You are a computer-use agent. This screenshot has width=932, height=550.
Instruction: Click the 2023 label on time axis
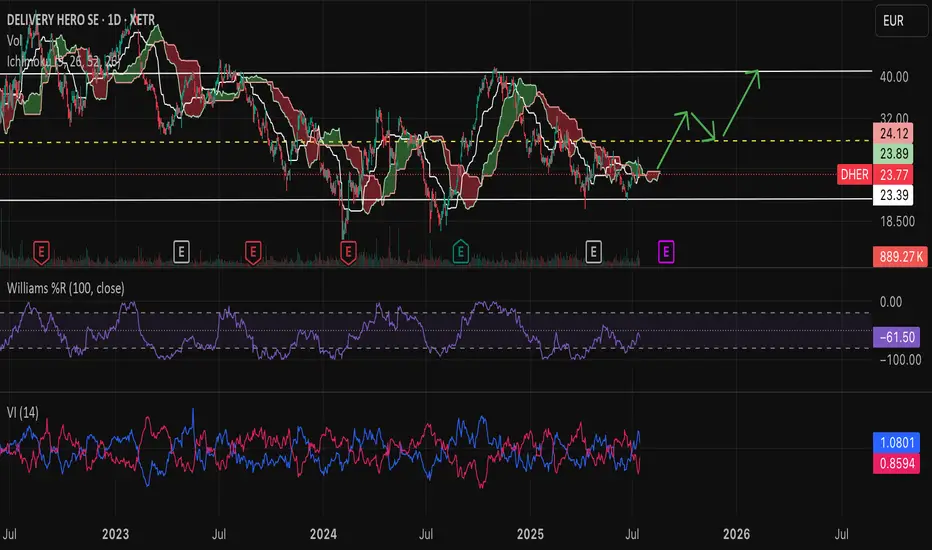(x=115, y=534)
